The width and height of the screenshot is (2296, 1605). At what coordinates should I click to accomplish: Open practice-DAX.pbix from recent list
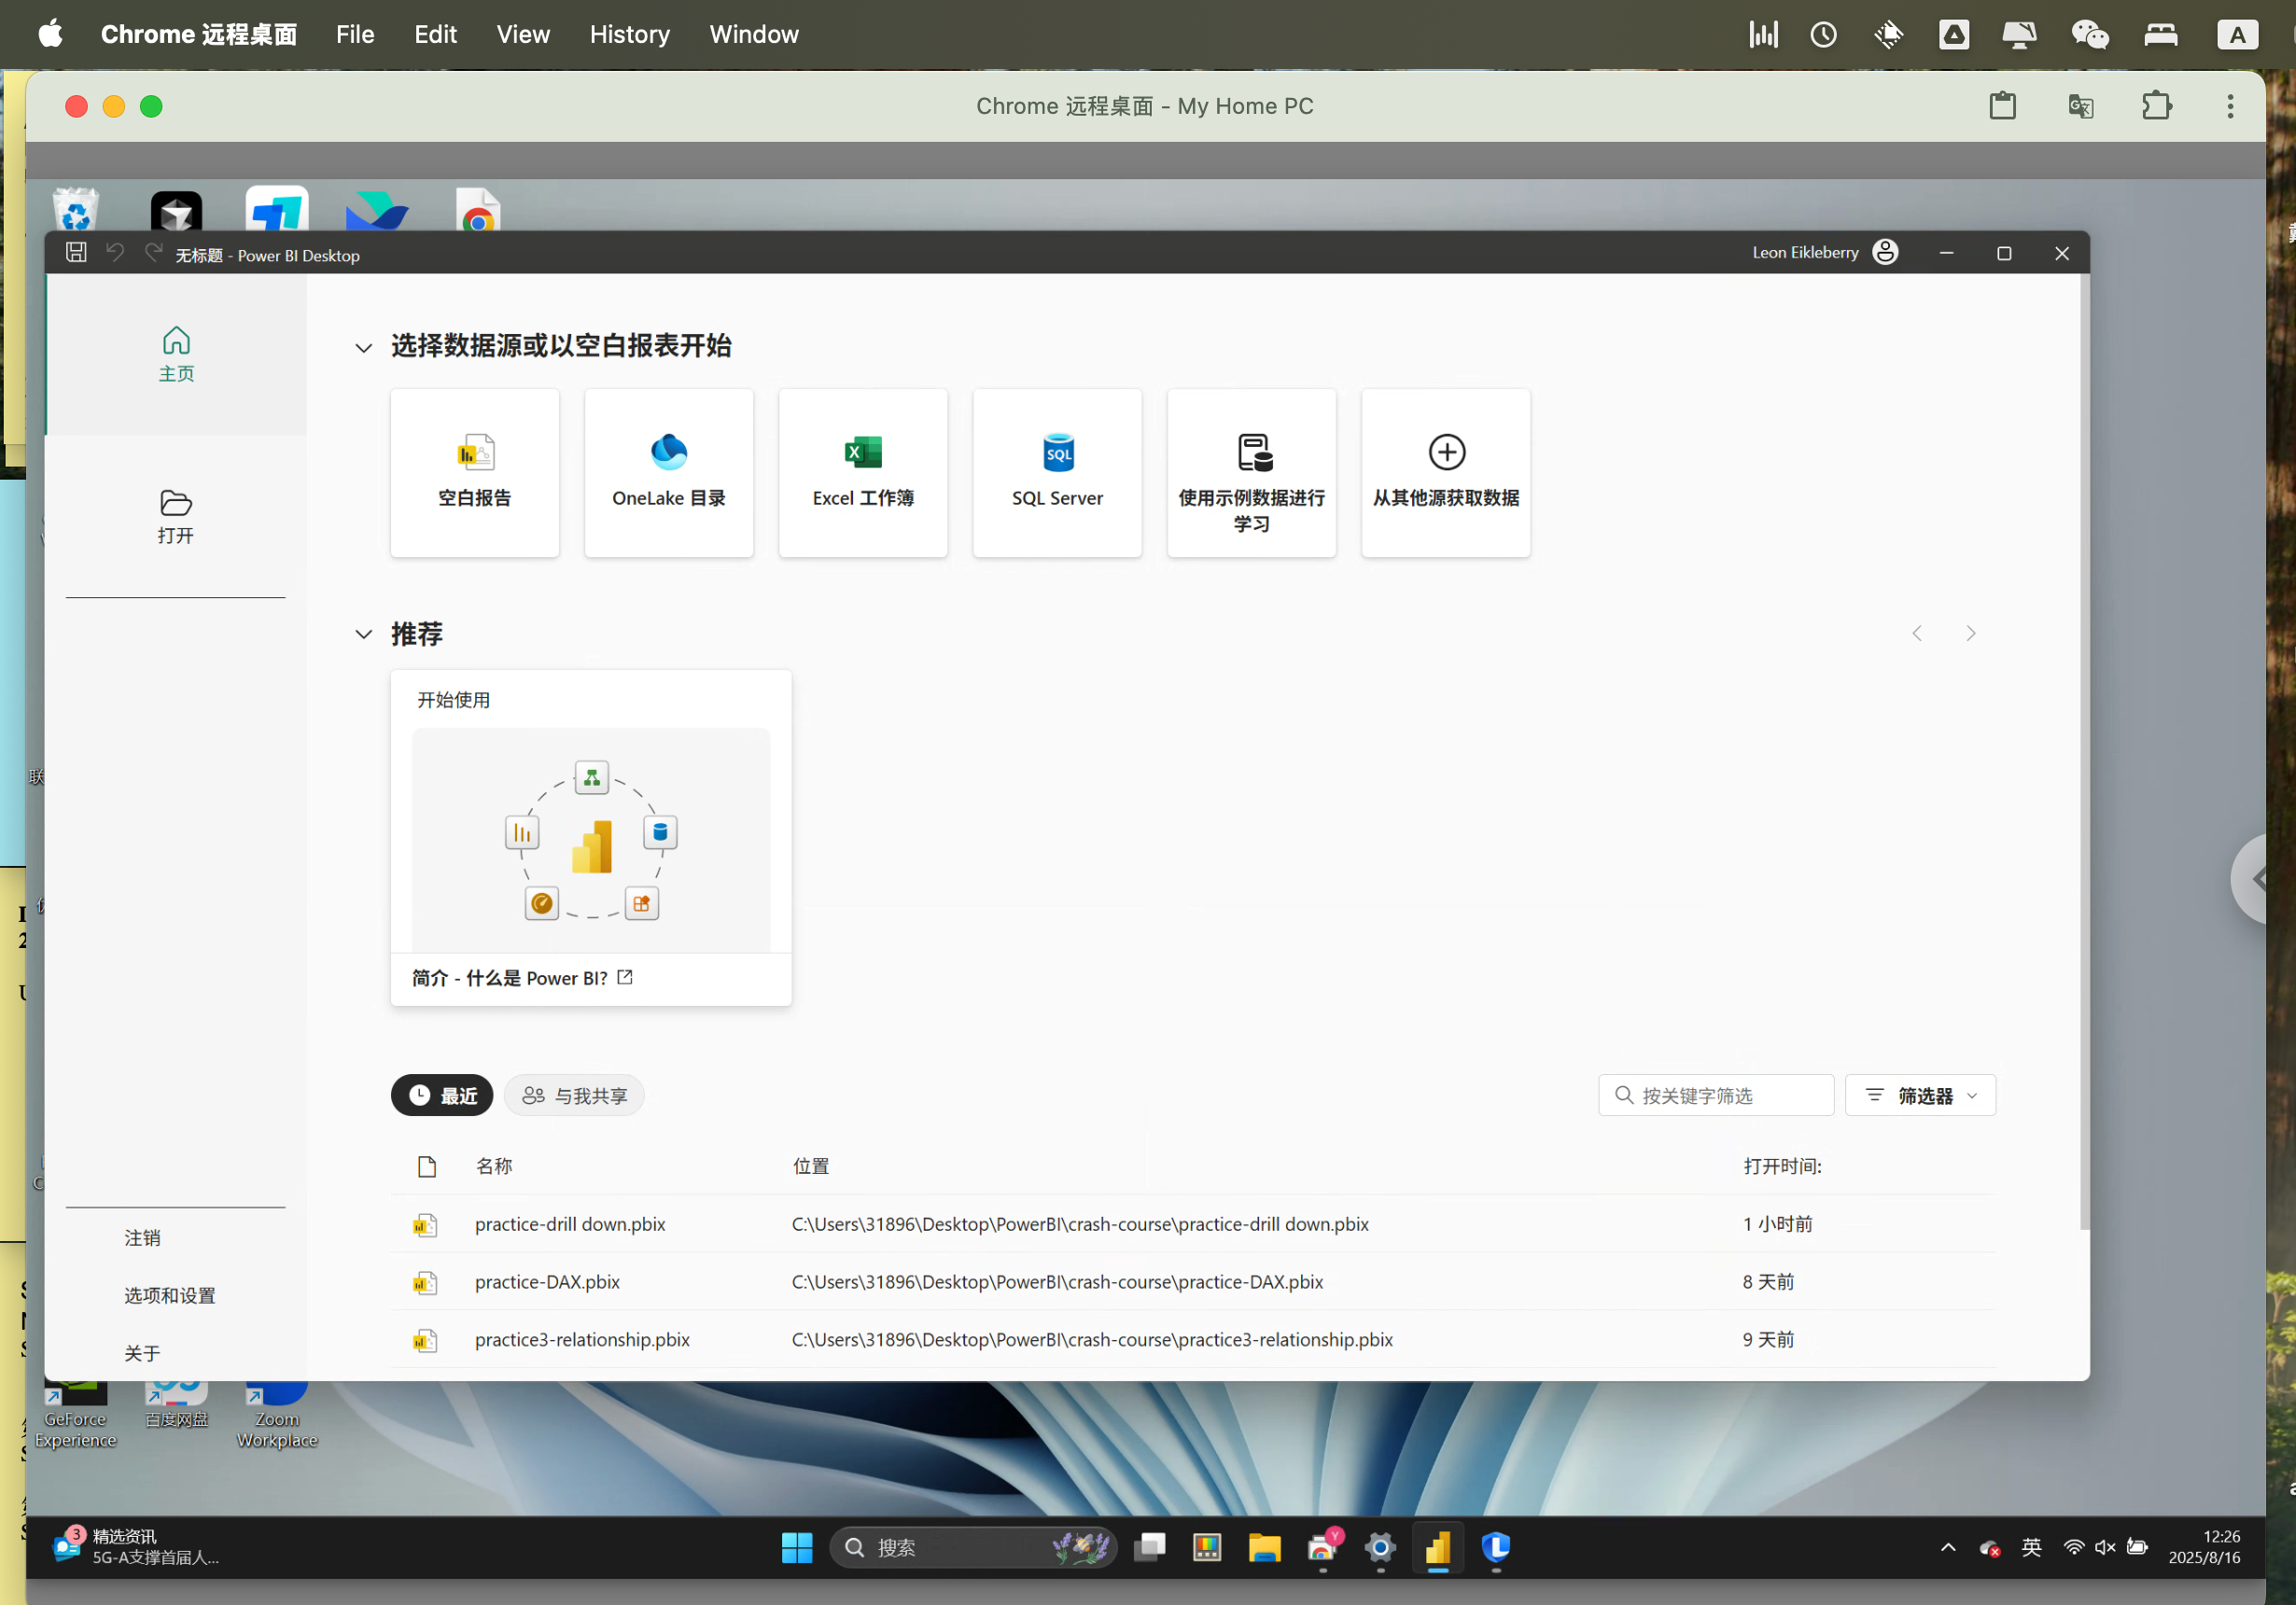pos(547,1282)
